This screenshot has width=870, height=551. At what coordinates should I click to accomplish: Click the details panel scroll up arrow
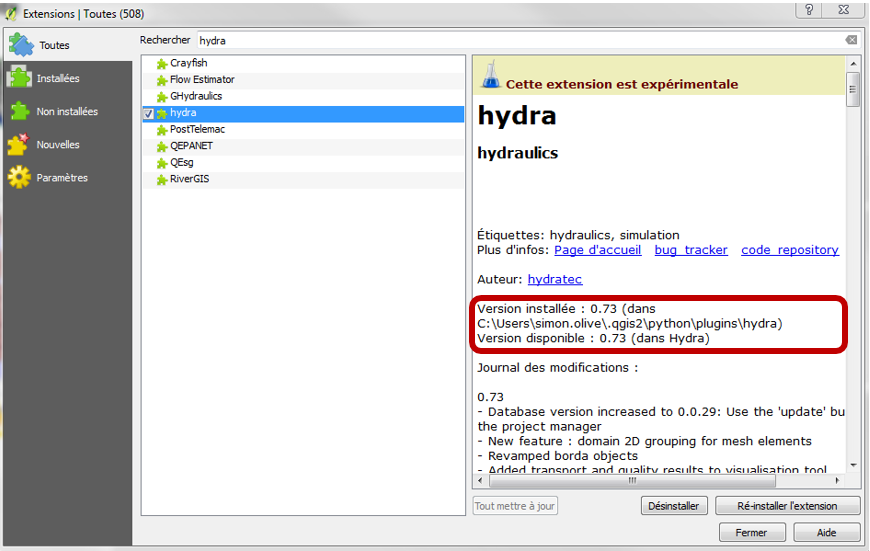point(853,64)
